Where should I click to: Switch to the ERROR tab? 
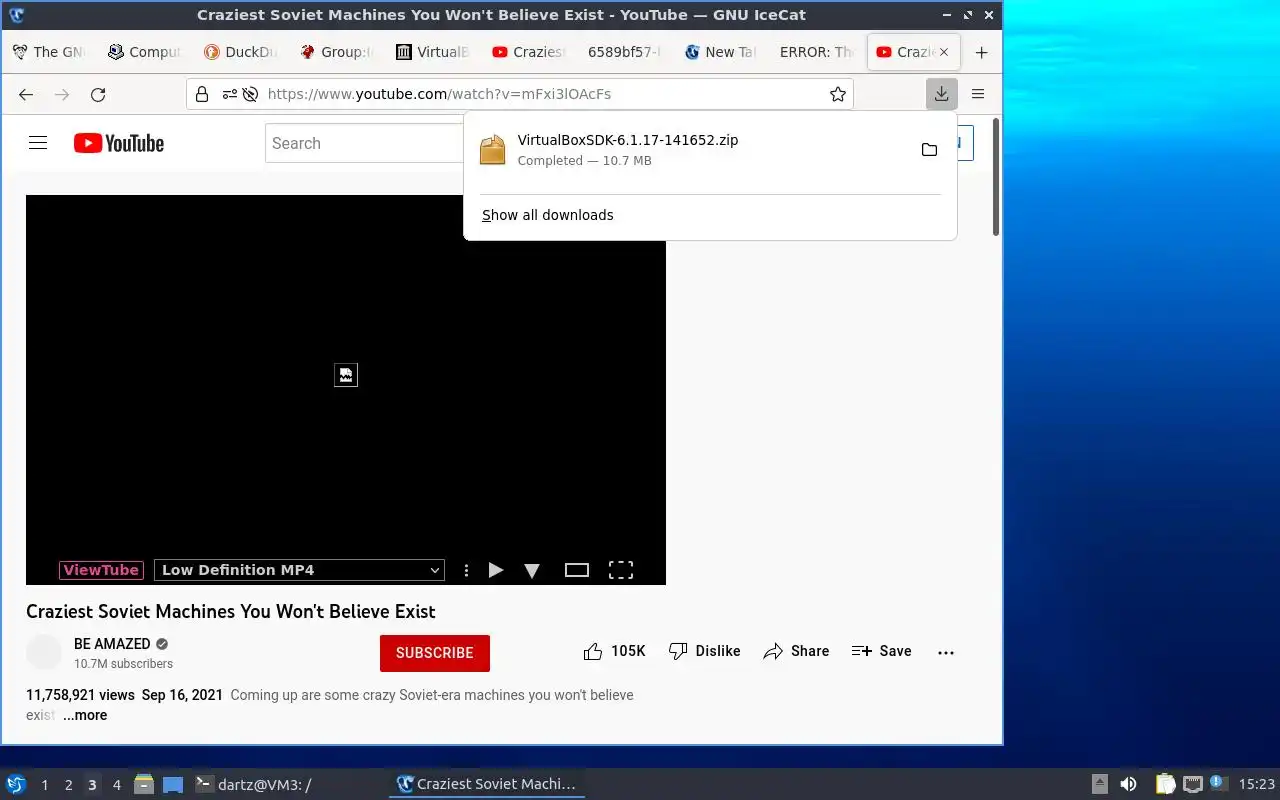[x=816, y=52]
